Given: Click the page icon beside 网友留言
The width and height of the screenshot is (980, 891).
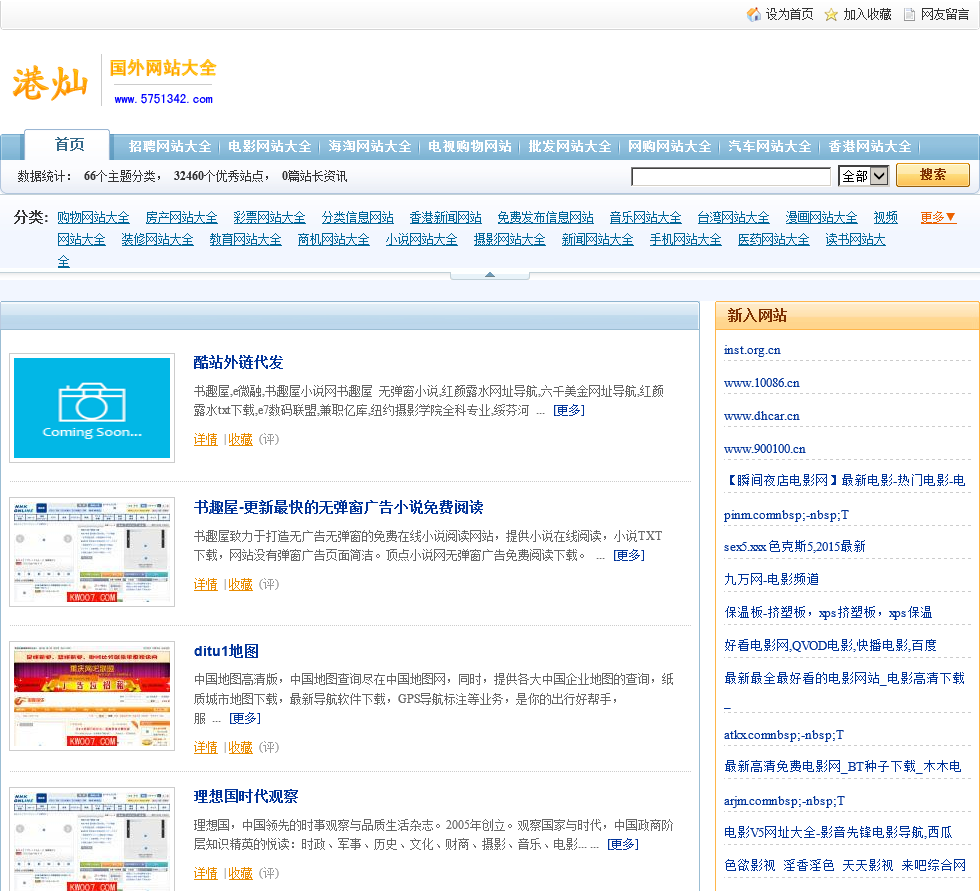Looking at the screenshot, I should pyautogui.click(x=909, y=14).
